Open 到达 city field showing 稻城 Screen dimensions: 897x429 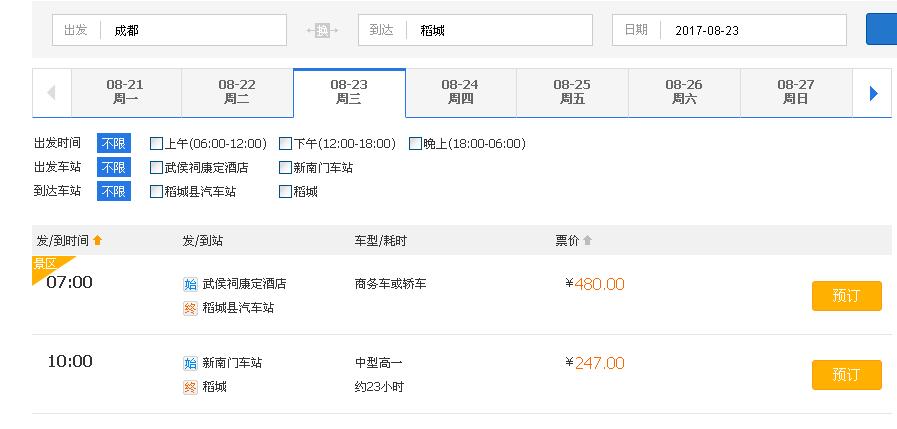point(475,30)
